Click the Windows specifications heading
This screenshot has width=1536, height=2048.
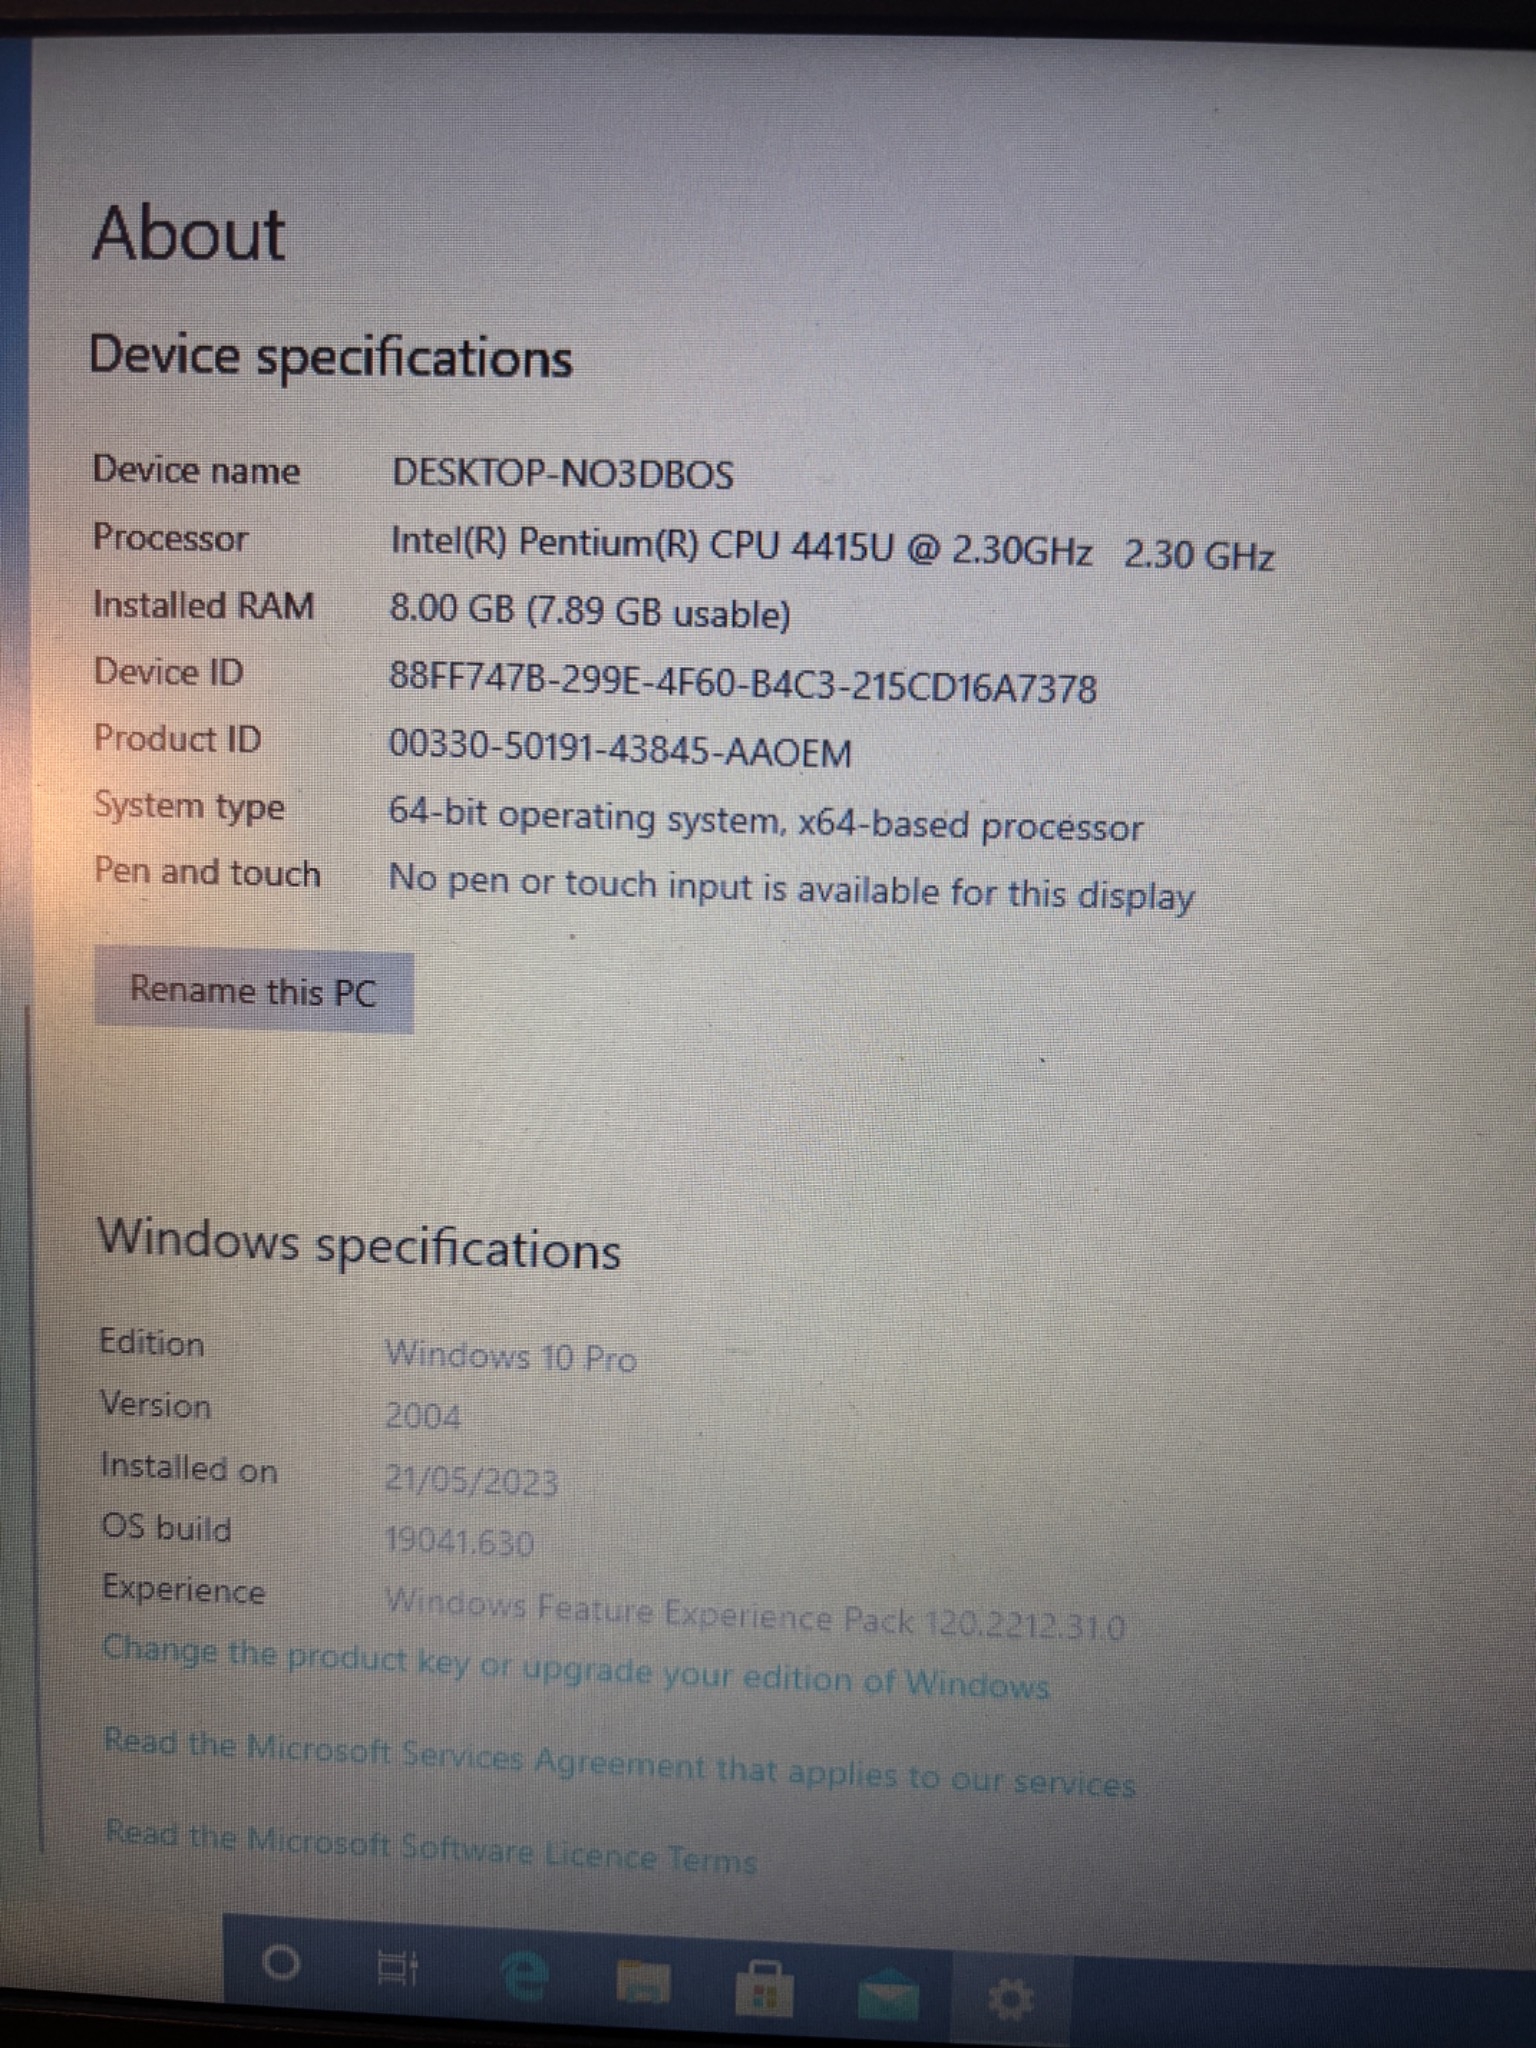click(359, 1244)
